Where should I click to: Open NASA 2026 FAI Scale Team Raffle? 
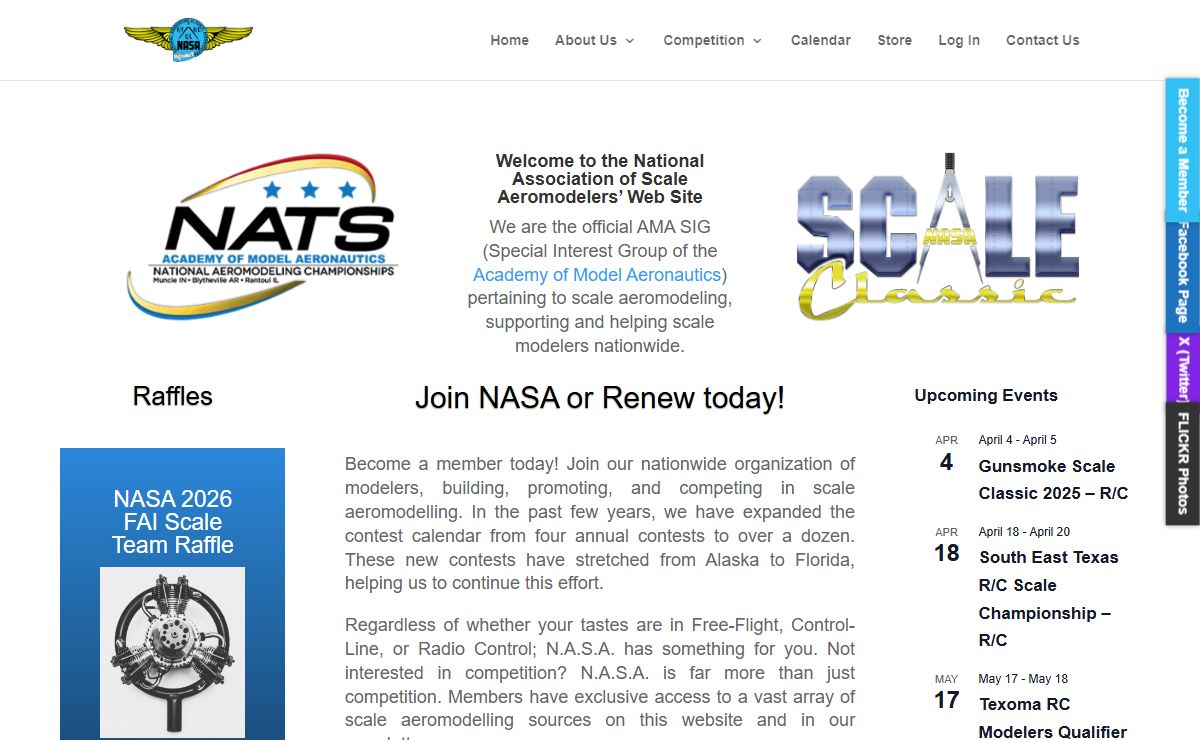tap(173, 522)
